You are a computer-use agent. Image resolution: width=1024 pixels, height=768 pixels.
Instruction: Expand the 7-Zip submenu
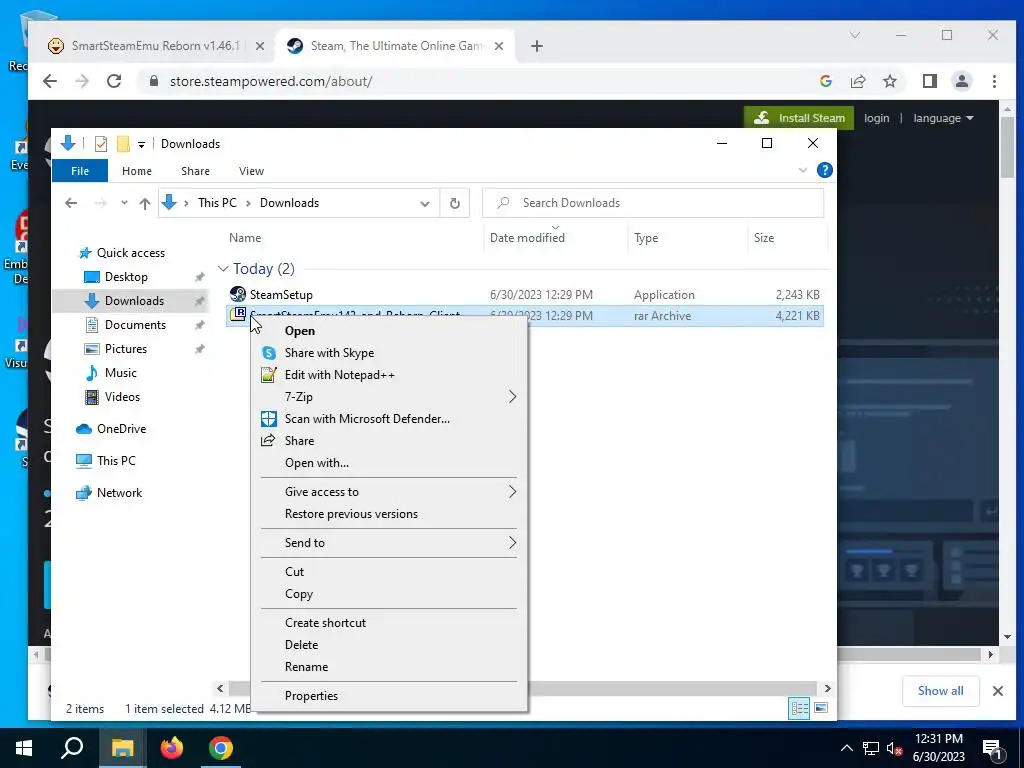click(x=512, y=396)
